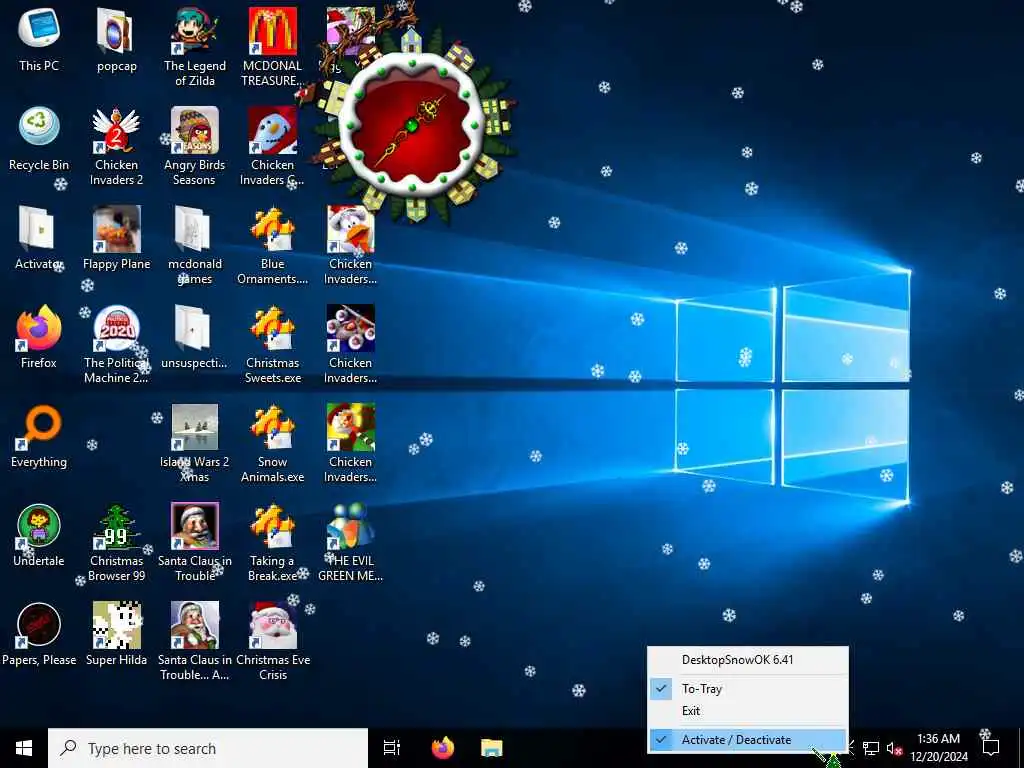This screenshot has width=1024, height=768.
Task: Open mcdonald games folder
Action: (195, 246)
